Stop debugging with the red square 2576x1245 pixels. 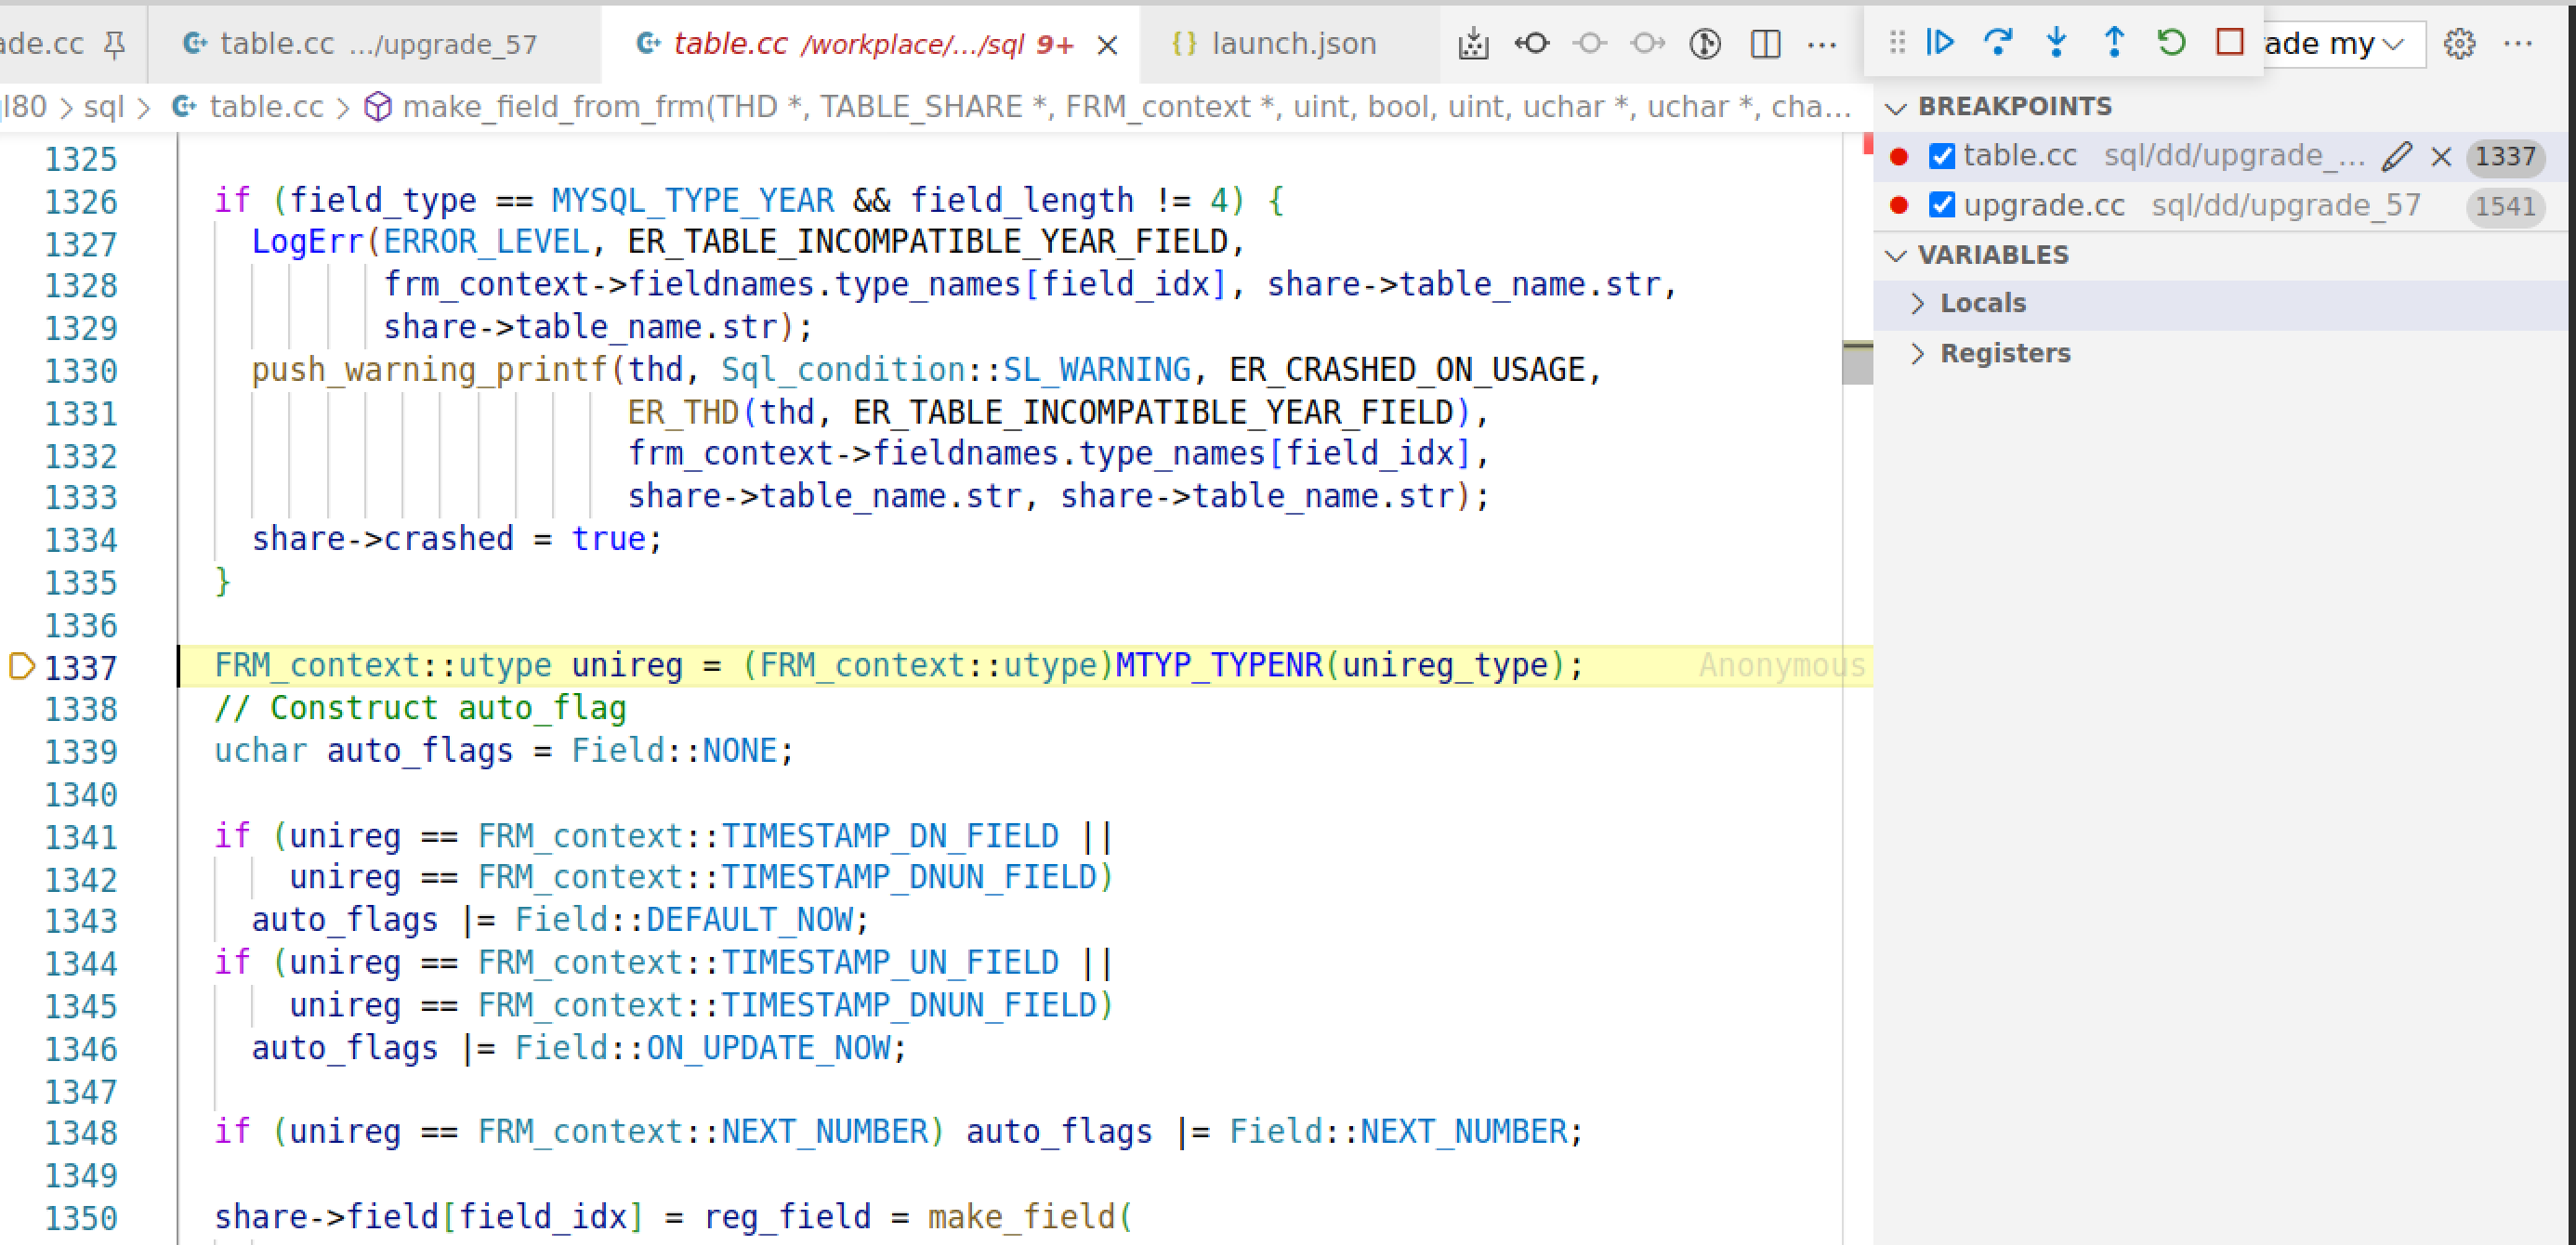(2229, 42)
